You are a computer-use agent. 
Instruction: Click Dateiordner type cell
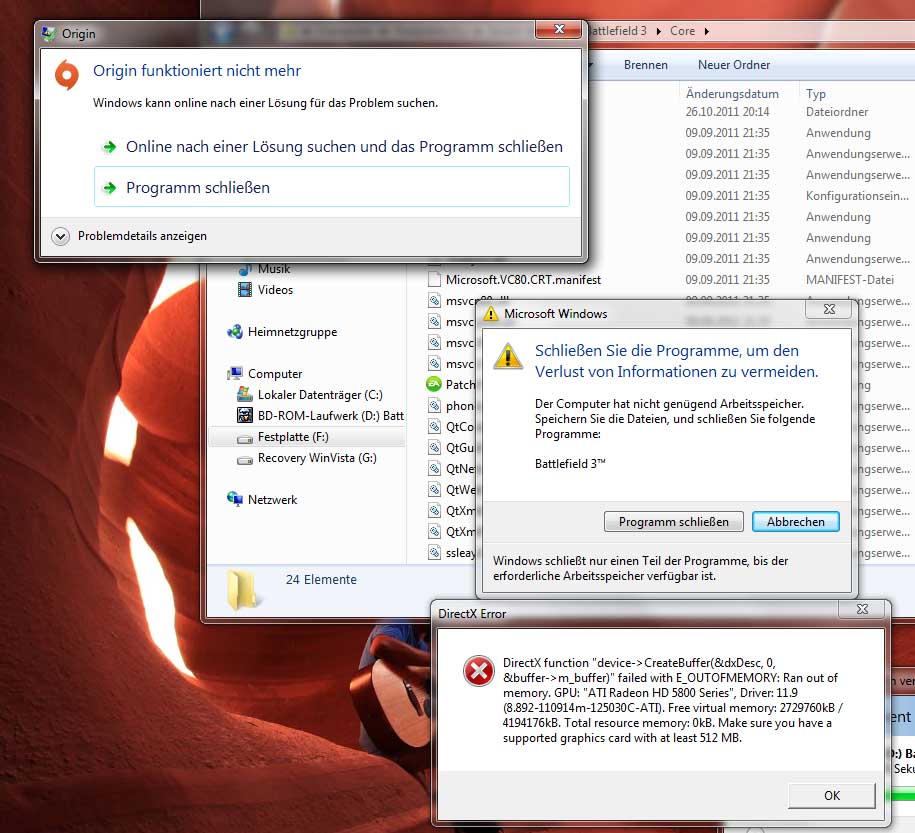(x=837, y=111)
